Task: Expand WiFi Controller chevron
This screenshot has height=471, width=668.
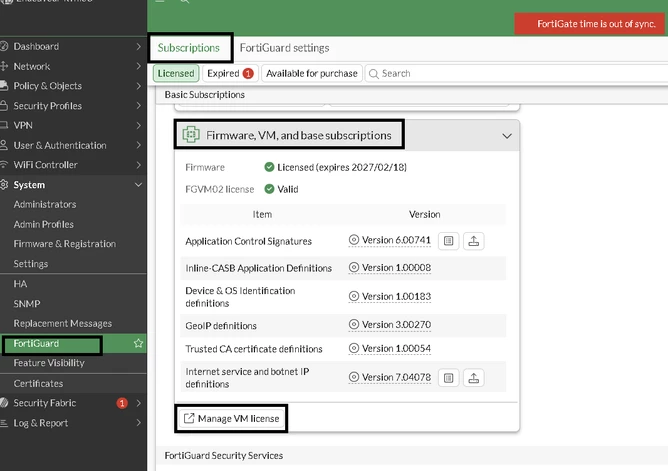Action: [x=138, y=165]
